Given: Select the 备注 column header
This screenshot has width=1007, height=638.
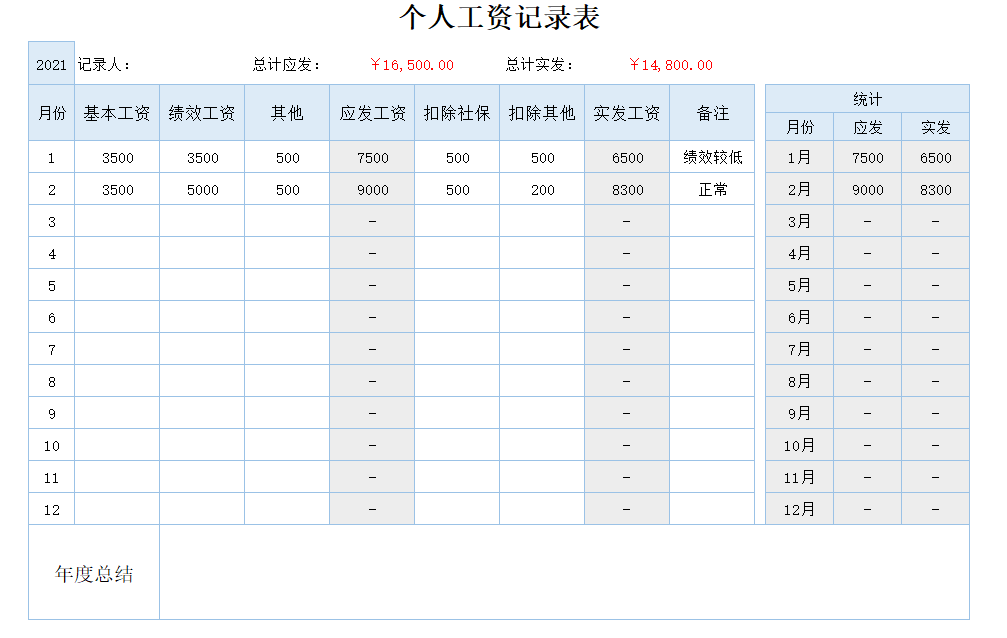Looking at the screenshot, I should coord(712,113).
